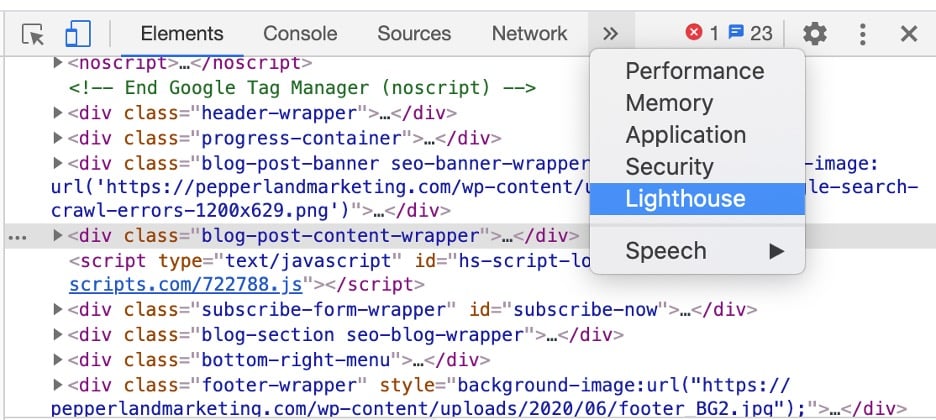Expand the noscript node
Viewport: 936px width, 420px height.
tap(58, 62)
